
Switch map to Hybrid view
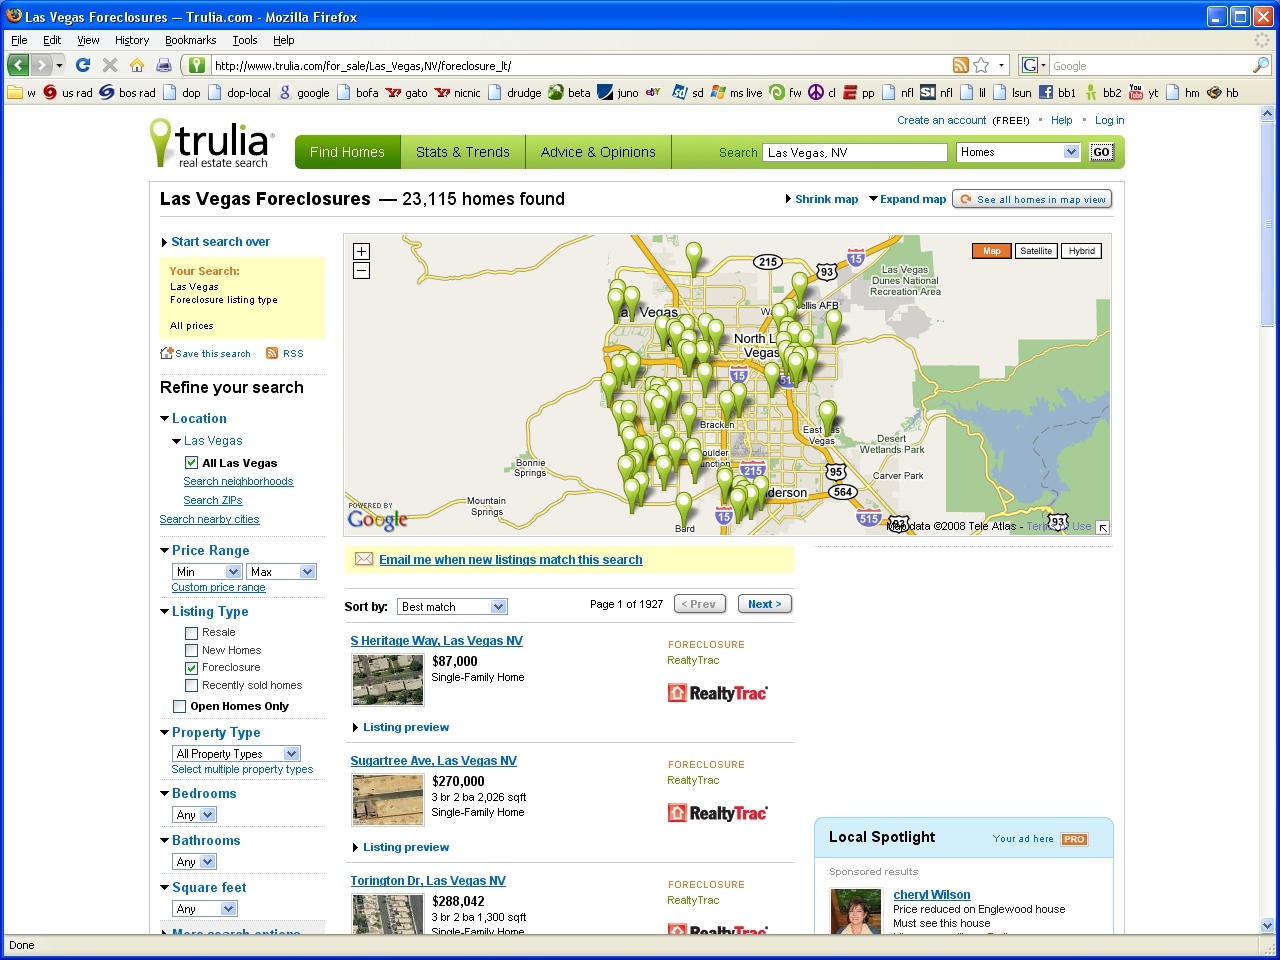(x=1081, y=251)
